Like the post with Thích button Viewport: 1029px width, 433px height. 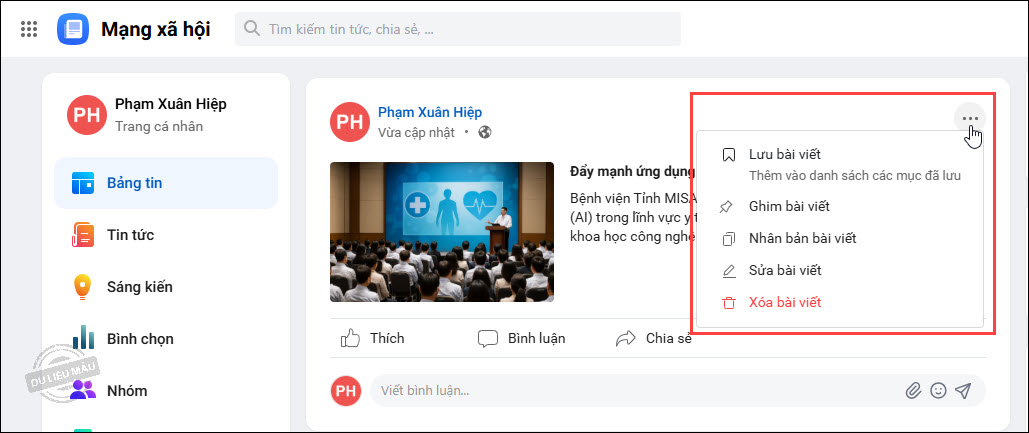[x=372, y=339]
